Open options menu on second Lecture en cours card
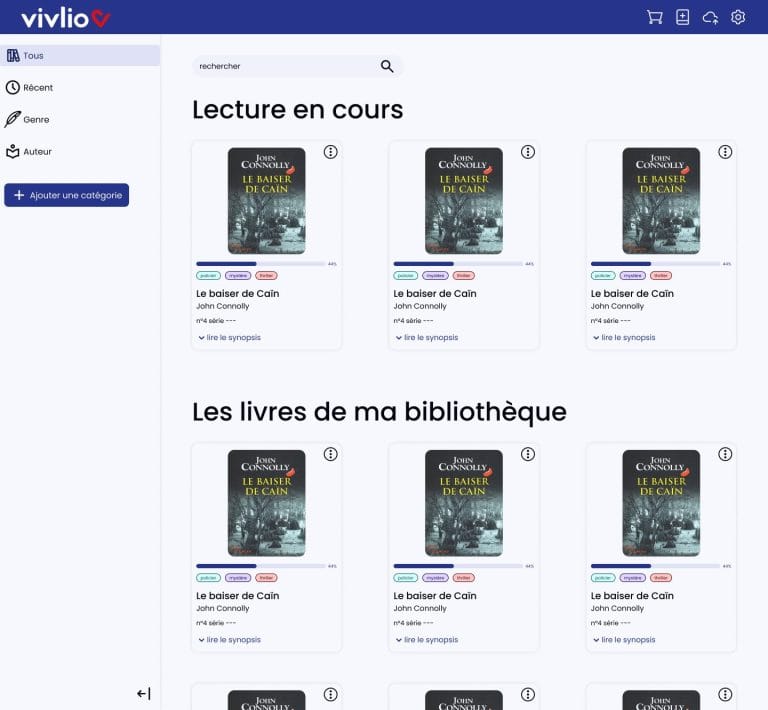This screenshot has width=768, height=710. click(x=528, y=152)
